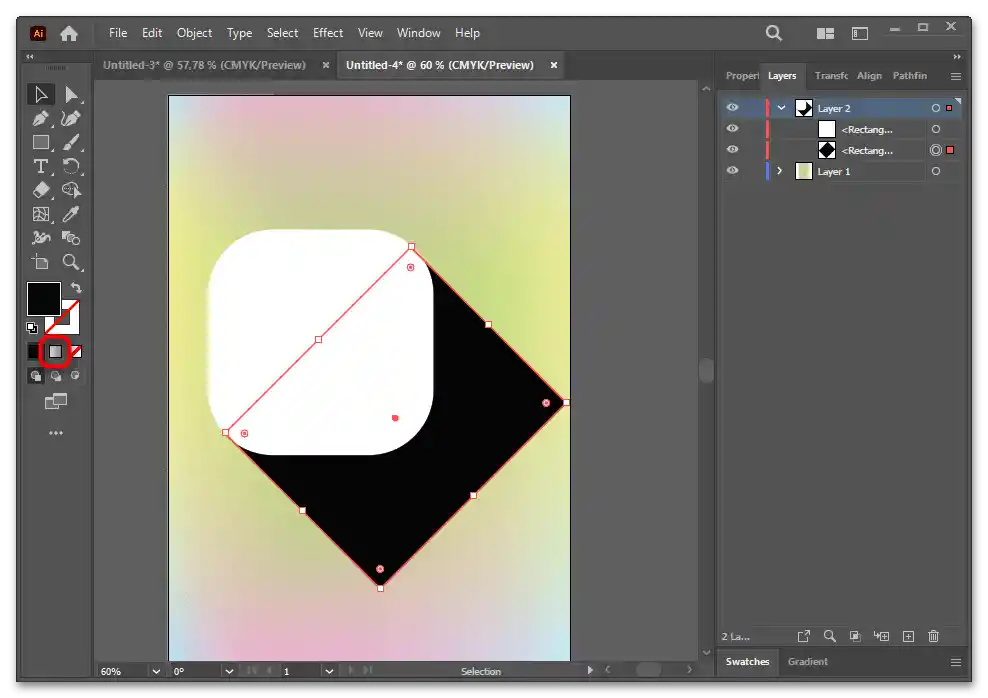Choose the Type tool
Viewport: 988px width, 698px height.
tap(41, 166)
